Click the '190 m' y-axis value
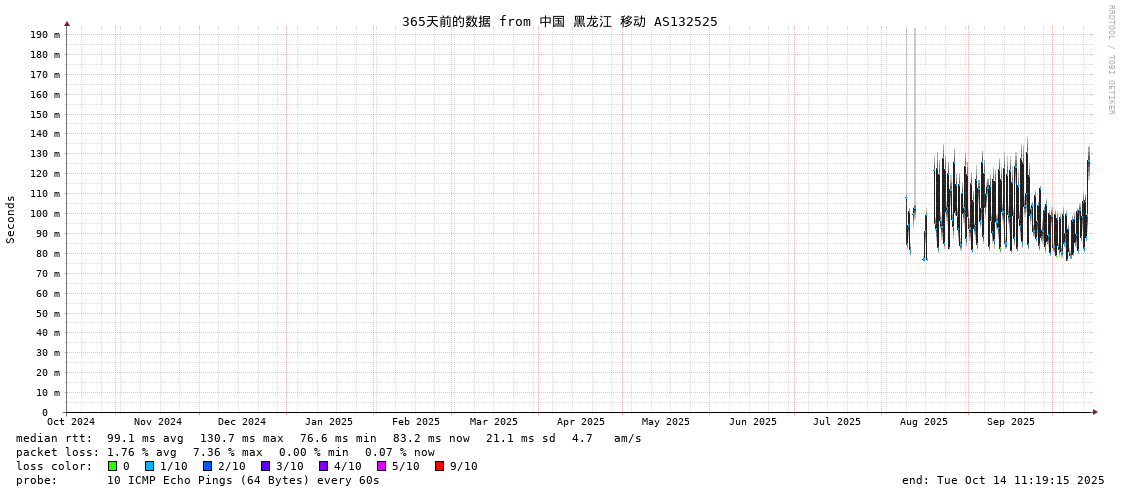This screenshot has width=1121, height=494. [x=45, y=34]
